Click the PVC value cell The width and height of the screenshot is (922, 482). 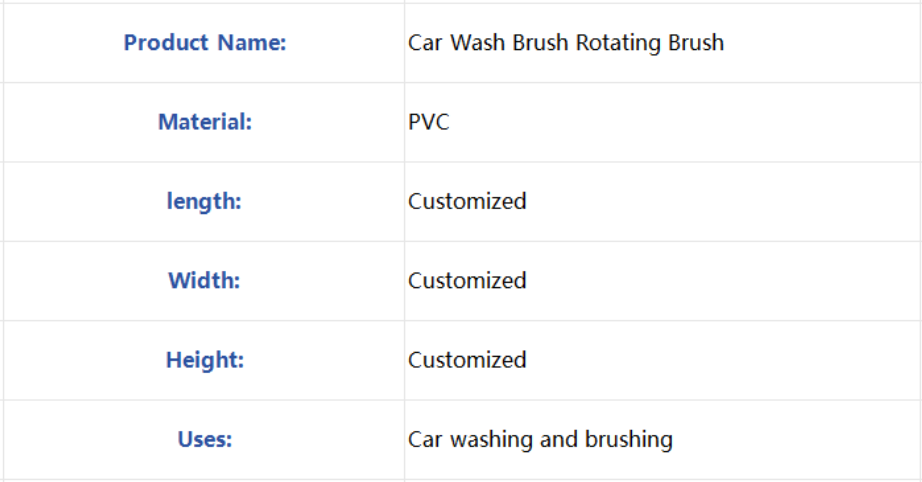click(663, 122)
